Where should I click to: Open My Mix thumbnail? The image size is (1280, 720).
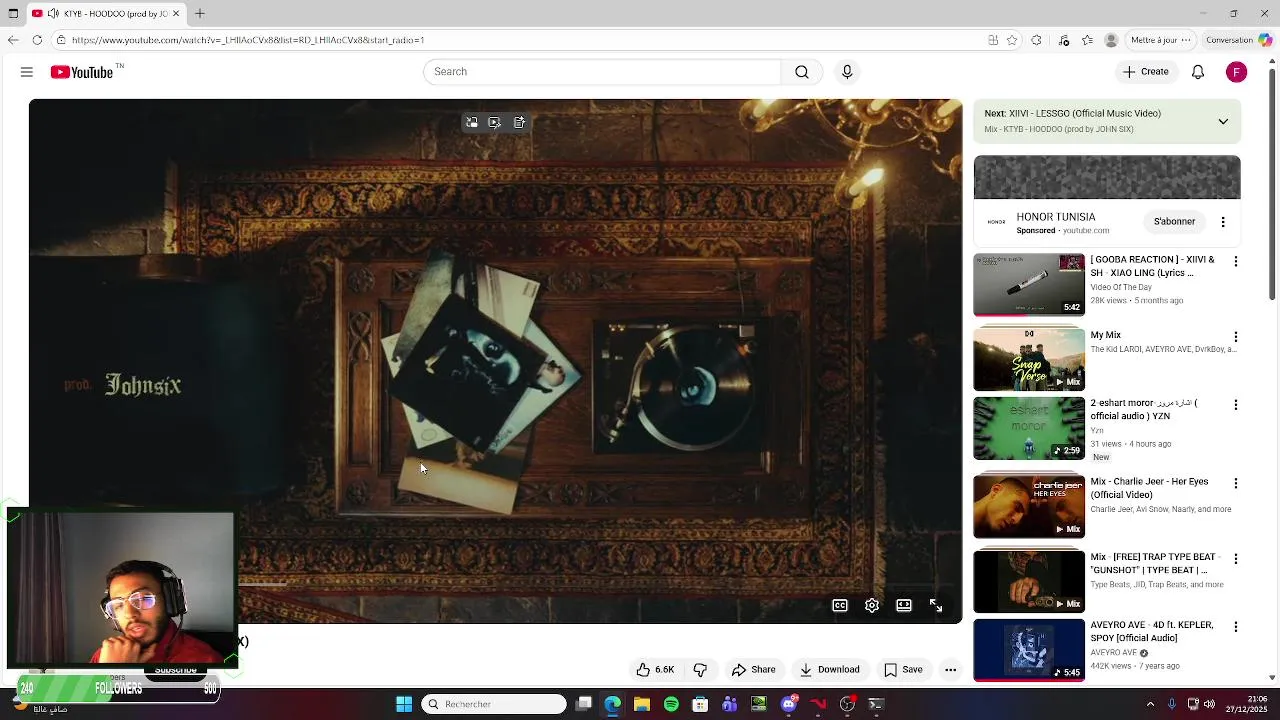[x=1029, y=360]
